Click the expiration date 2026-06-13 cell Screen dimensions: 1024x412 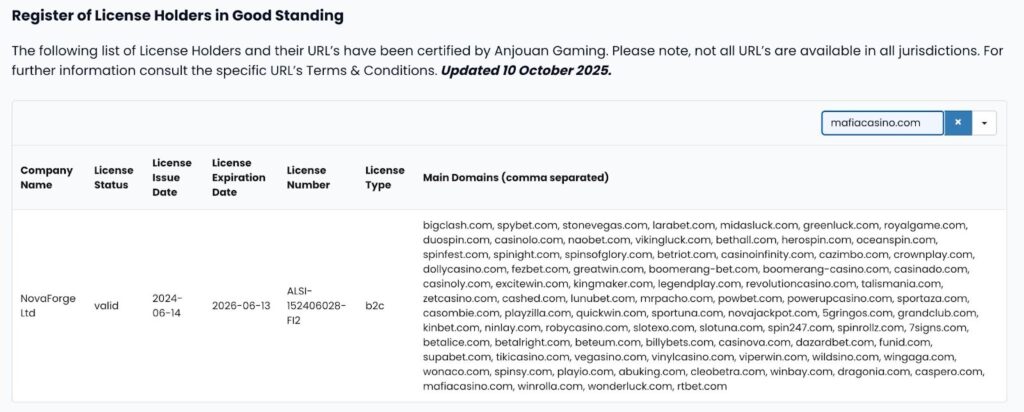click(x=240, y=305)
